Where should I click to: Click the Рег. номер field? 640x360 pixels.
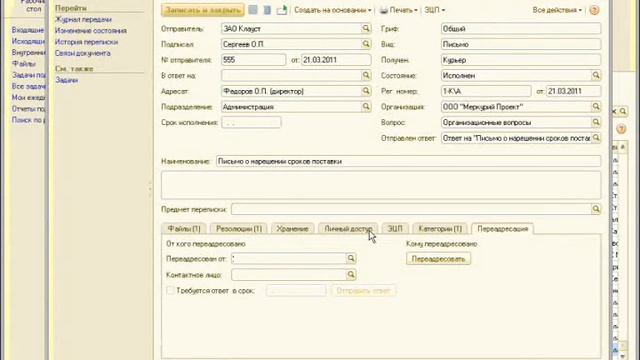[x=486, y=91]
